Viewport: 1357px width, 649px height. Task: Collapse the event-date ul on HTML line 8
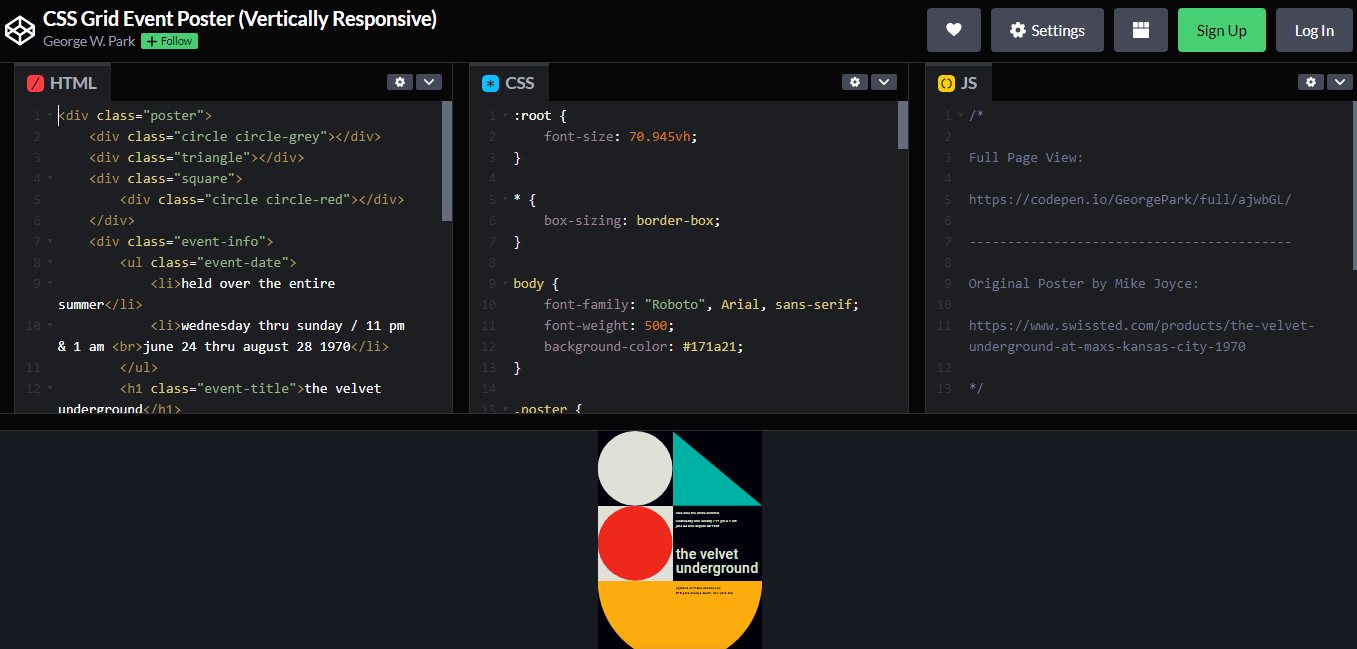pyautogui.click(x=50, y=263)
